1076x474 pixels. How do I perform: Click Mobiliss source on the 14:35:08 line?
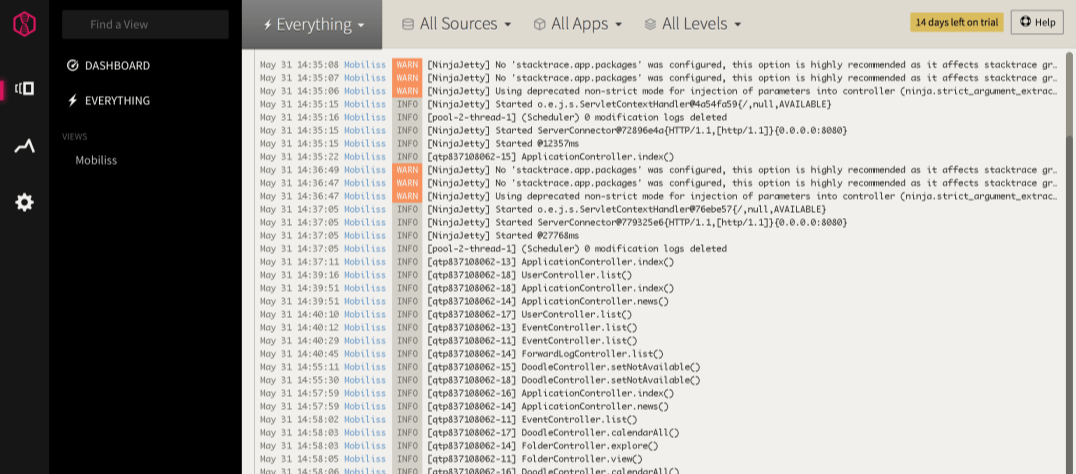click(x=365, y=64)
